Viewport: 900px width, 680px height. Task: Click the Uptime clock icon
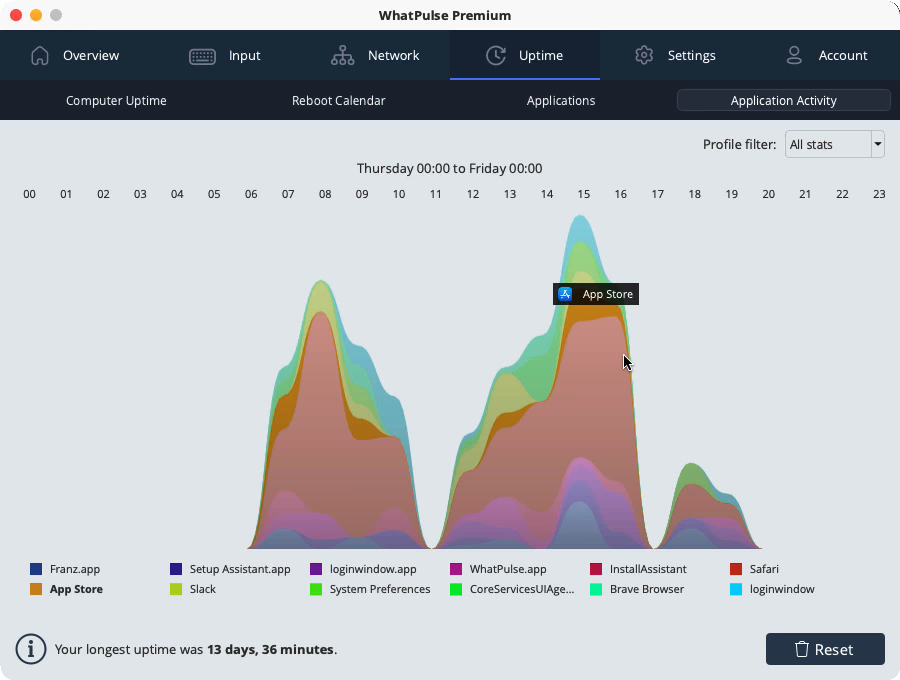tap(496, 56)
